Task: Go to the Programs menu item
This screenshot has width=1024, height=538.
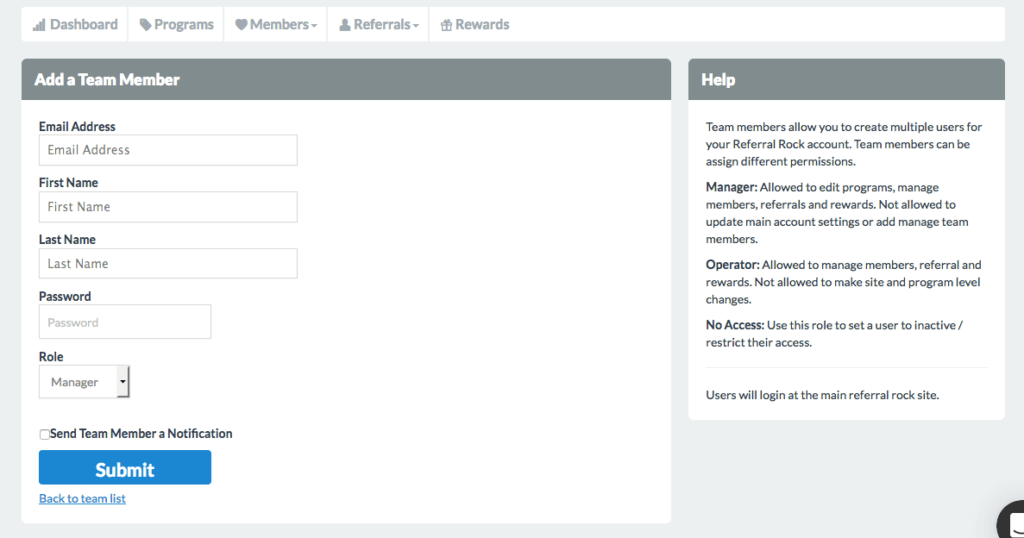Action: (x=176, y=24)
